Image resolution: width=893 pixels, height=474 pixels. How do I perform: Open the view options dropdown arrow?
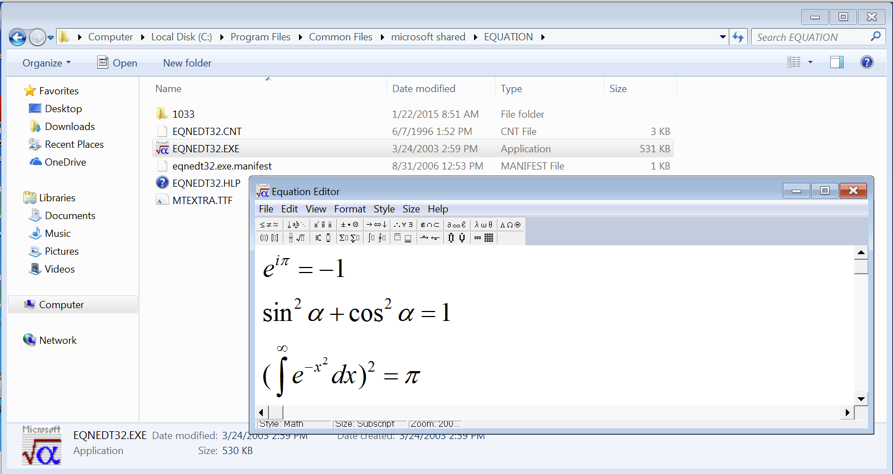[810, 62]
